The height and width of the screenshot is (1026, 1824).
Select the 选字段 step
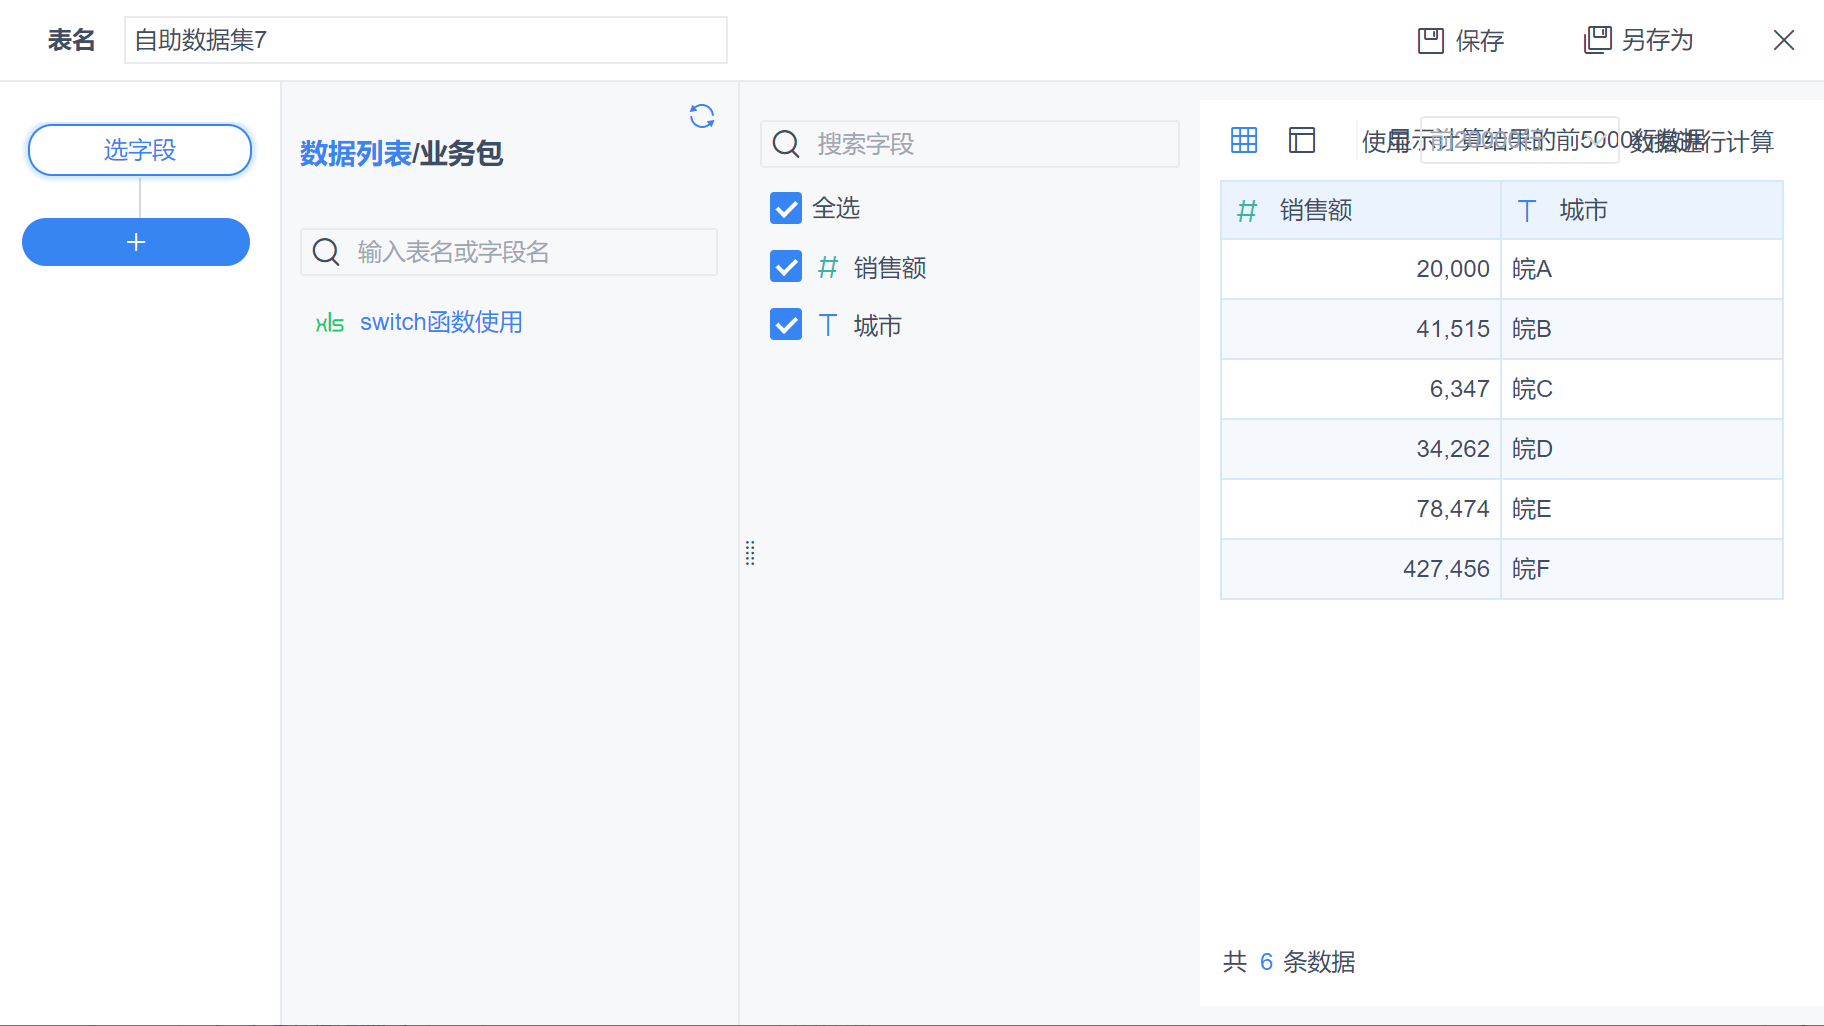click(140, 150)
